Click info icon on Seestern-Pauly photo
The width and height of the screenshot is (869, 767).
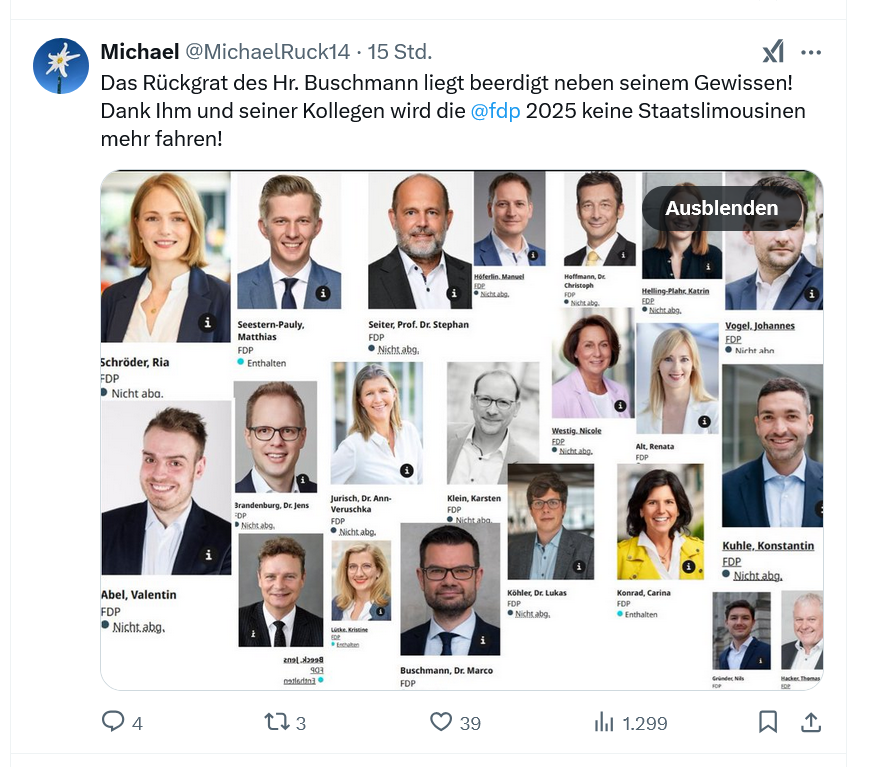tap(323, 293)
